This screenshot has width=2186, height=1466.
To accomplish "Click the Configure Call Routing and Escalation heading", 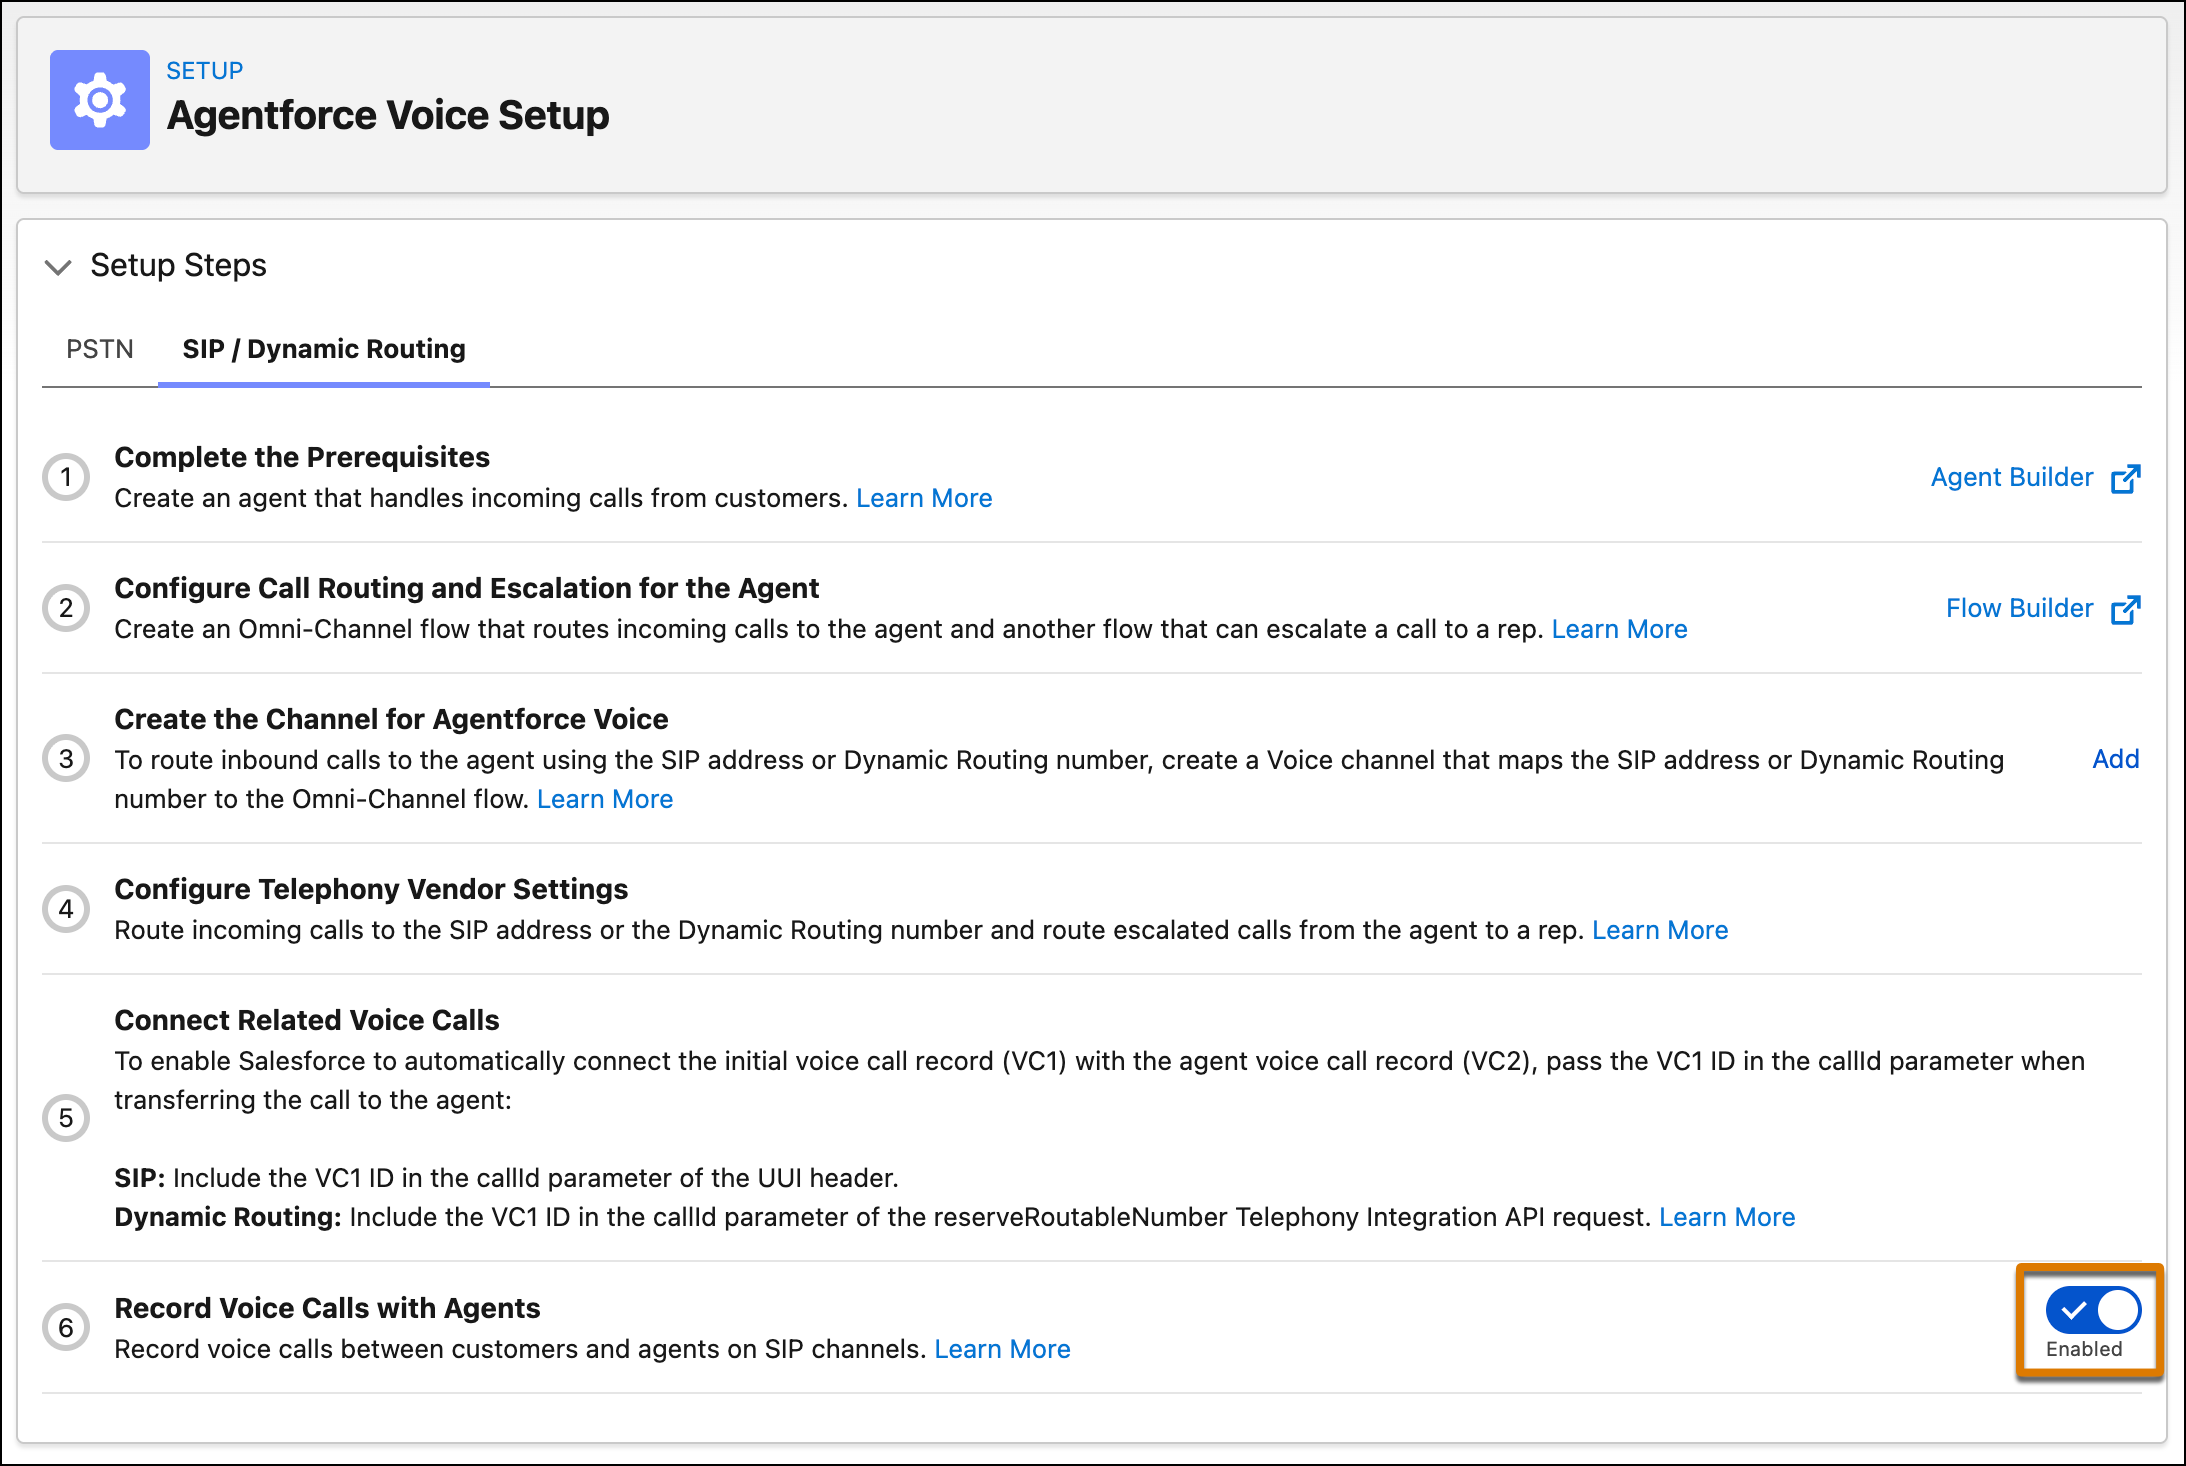I will [466, 588].
